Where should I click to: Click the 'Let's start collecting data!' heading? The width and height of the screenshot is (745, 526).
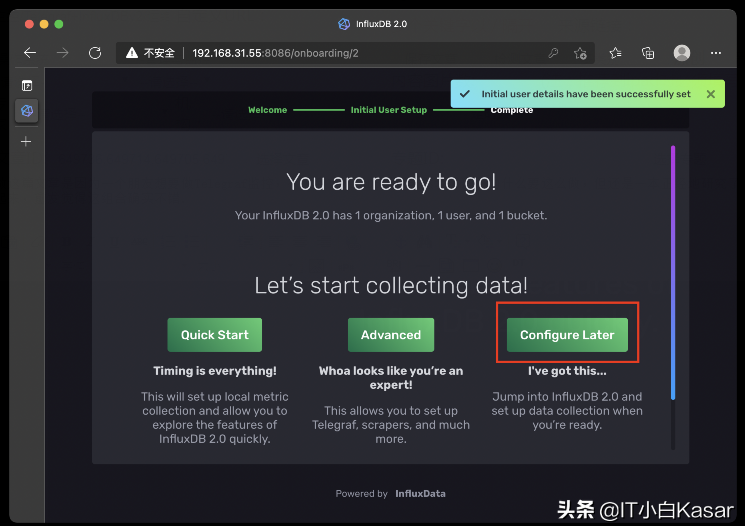(x=391, y=286)
